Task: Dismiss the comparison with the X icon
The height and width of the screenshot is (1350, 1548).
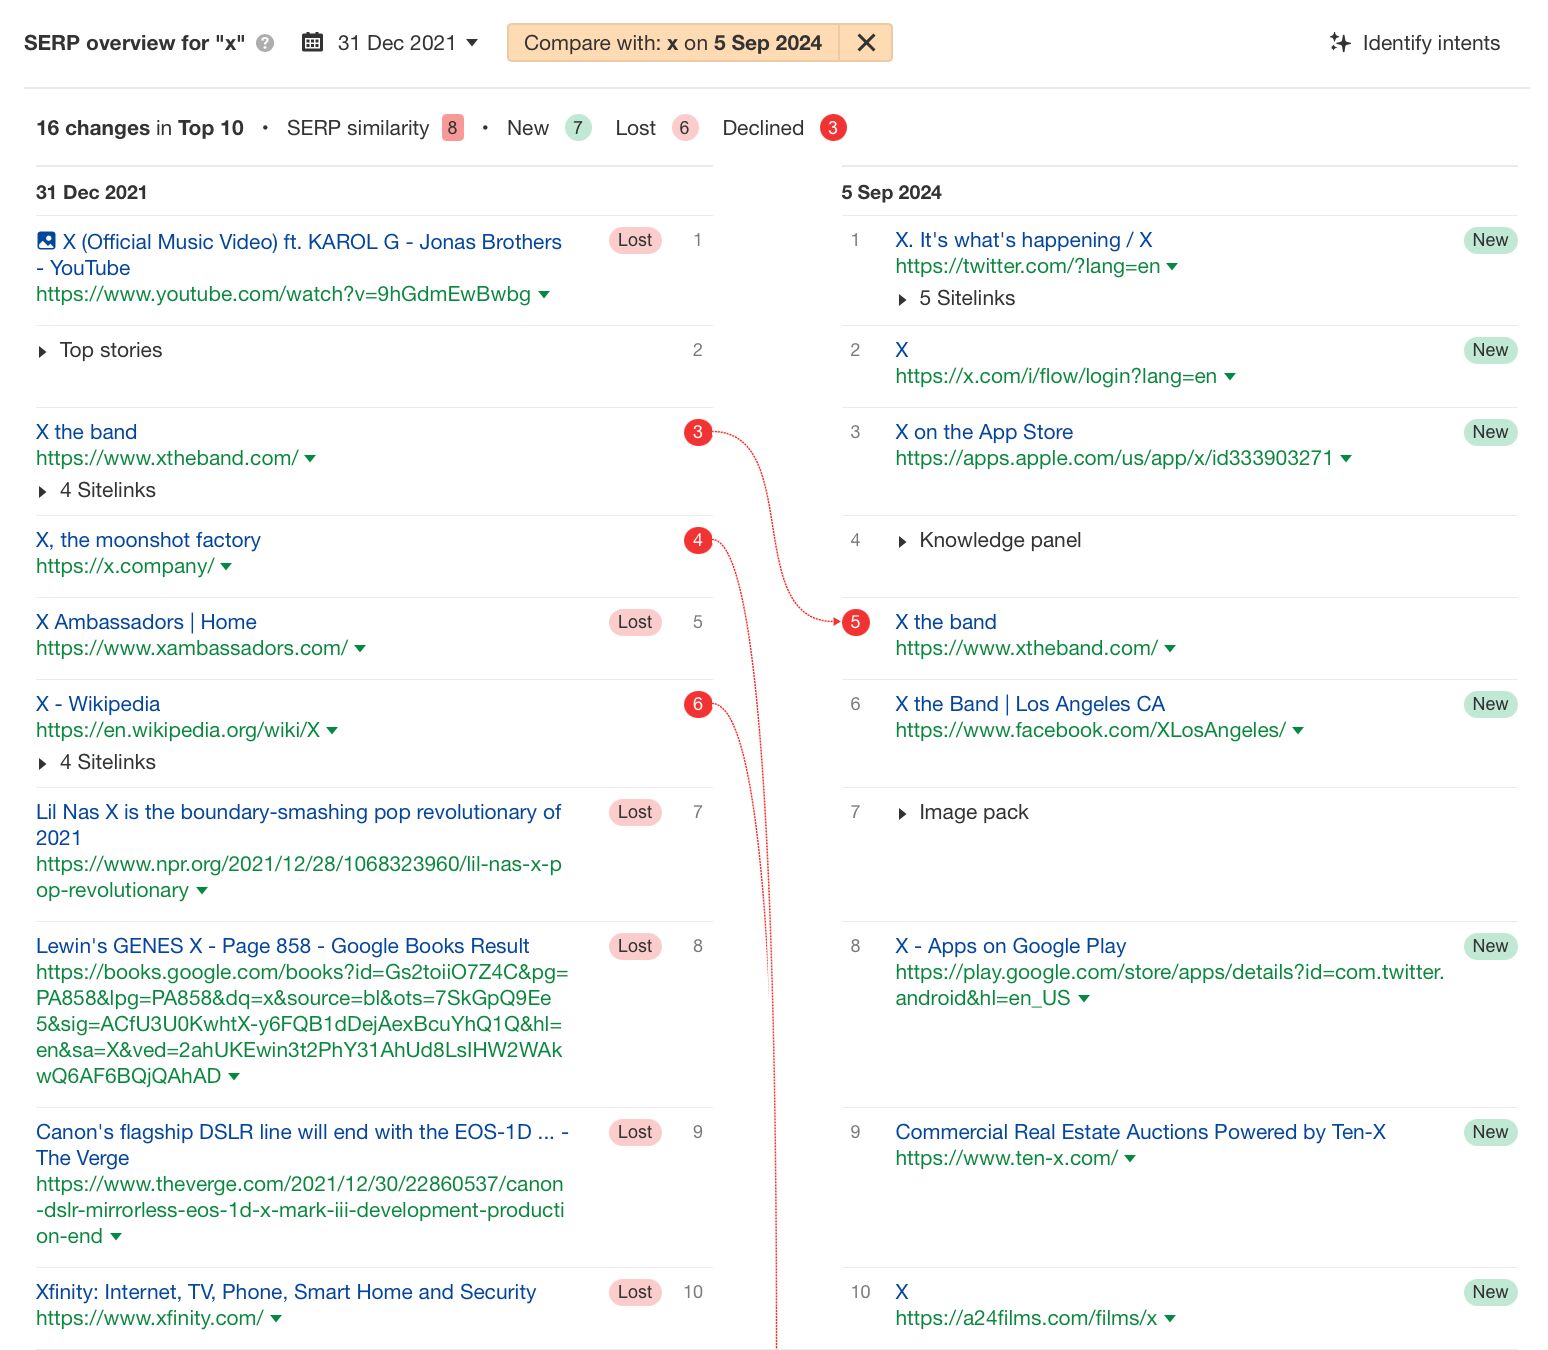Action: pos(866,42)
